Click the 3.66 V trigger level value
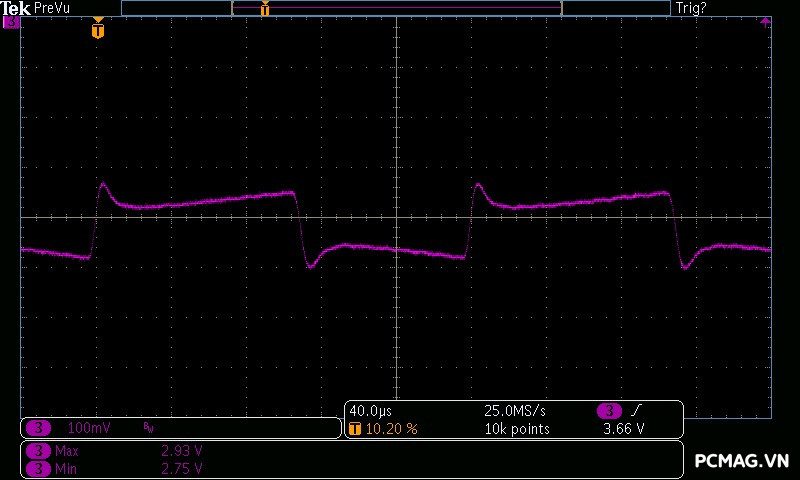 (x=623, y=429)
